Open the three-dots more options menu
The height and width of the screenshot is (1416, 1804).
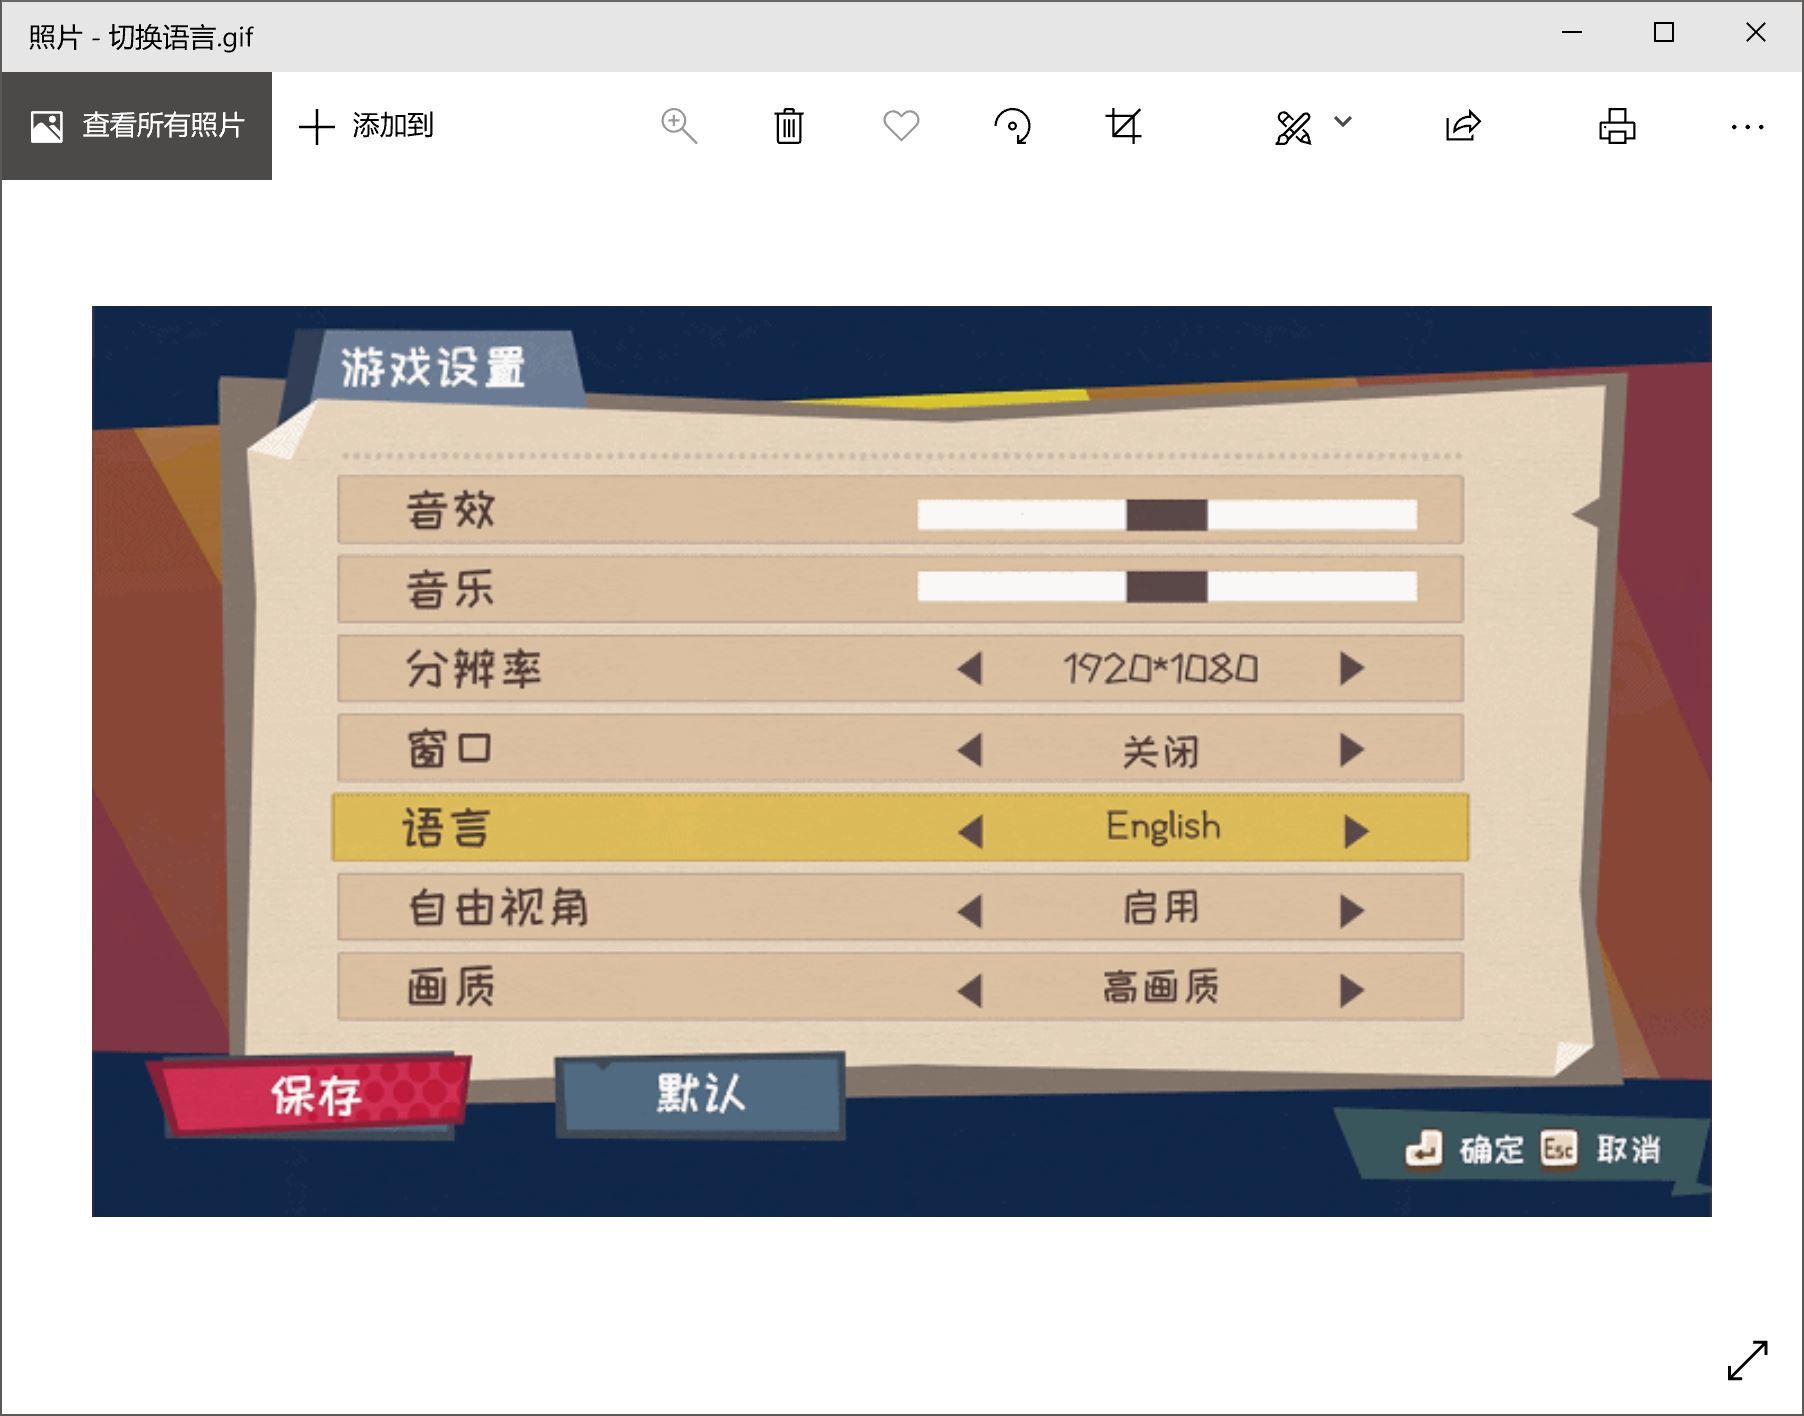[1747, 127]
